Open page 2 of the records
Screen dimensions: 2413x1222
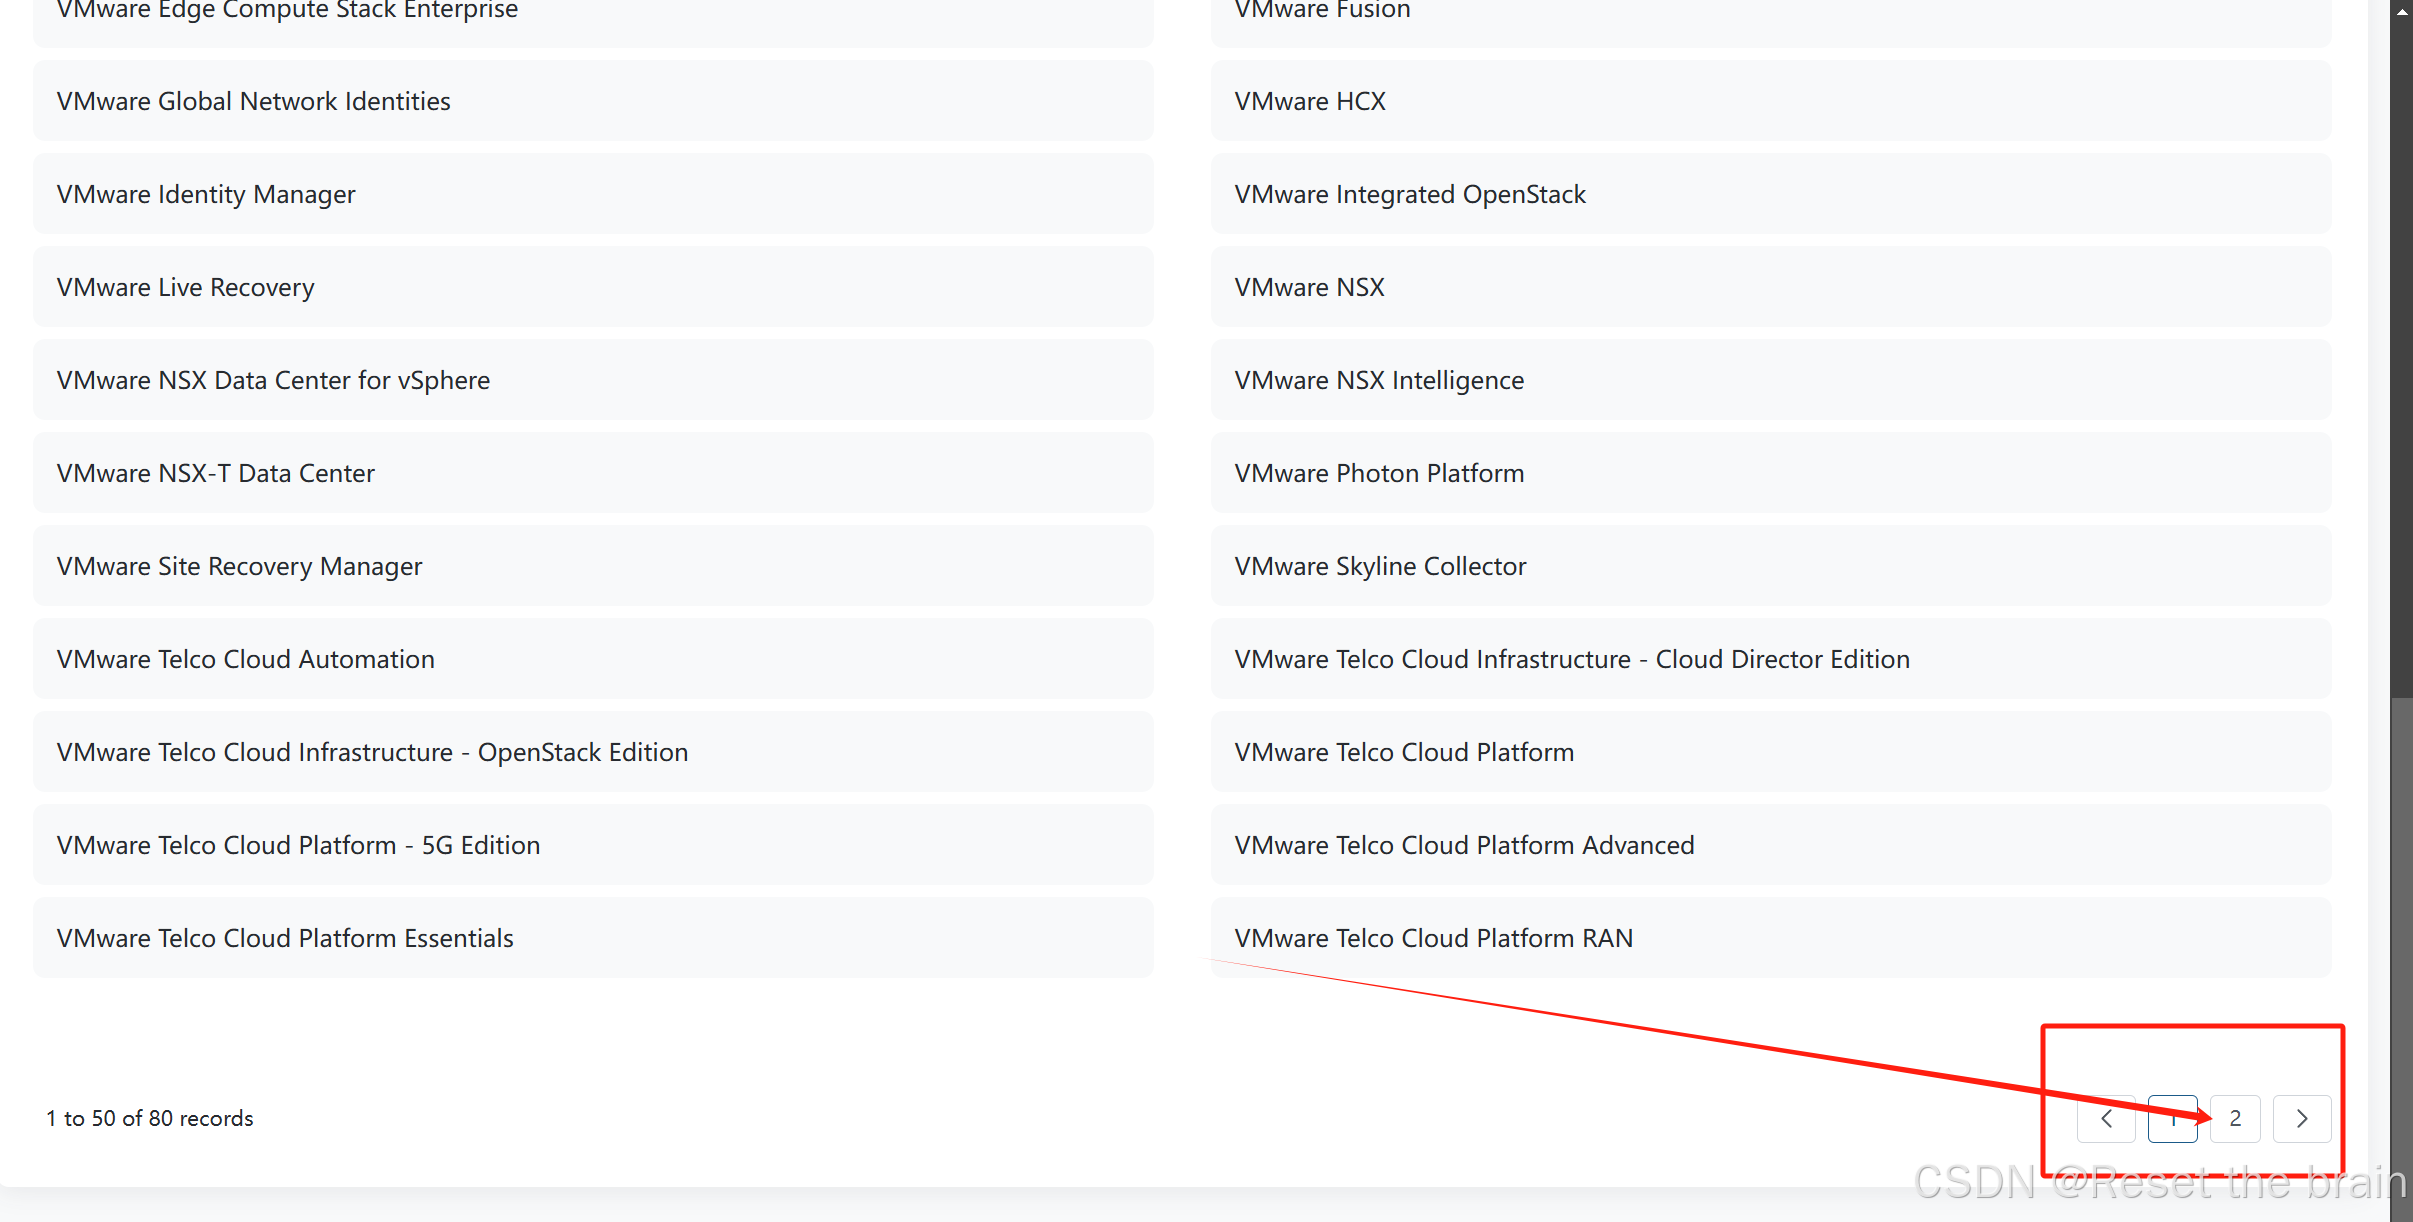click(2235, 1118)
